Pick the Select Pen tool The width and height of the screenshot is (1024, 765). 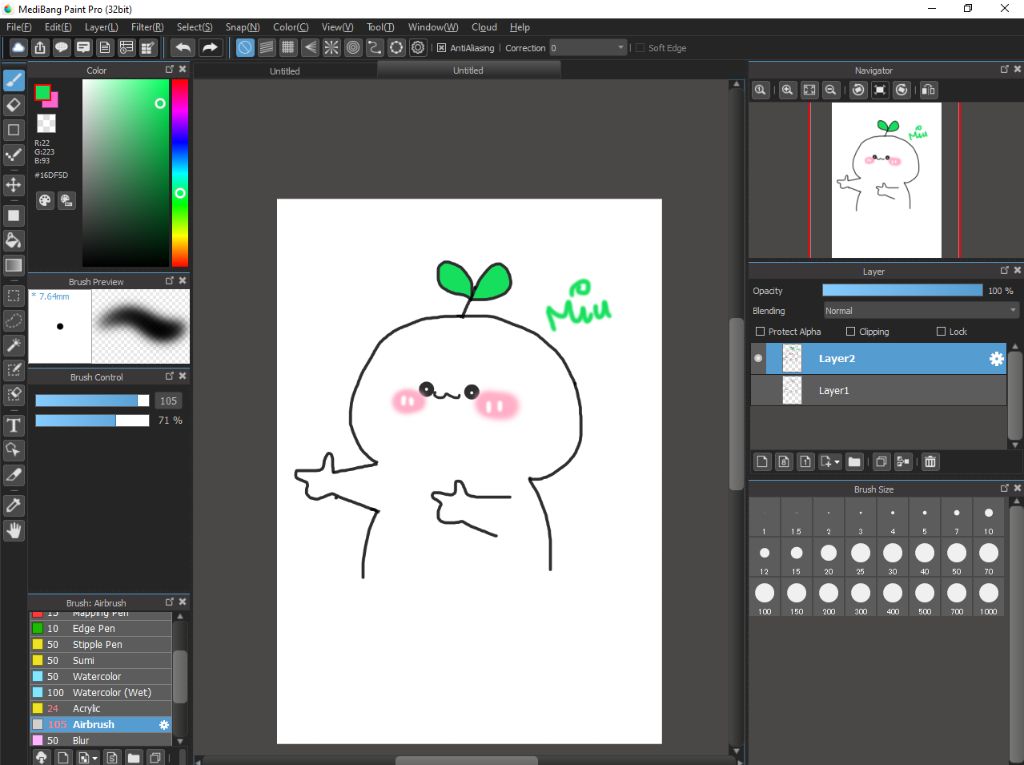(14, 370)
